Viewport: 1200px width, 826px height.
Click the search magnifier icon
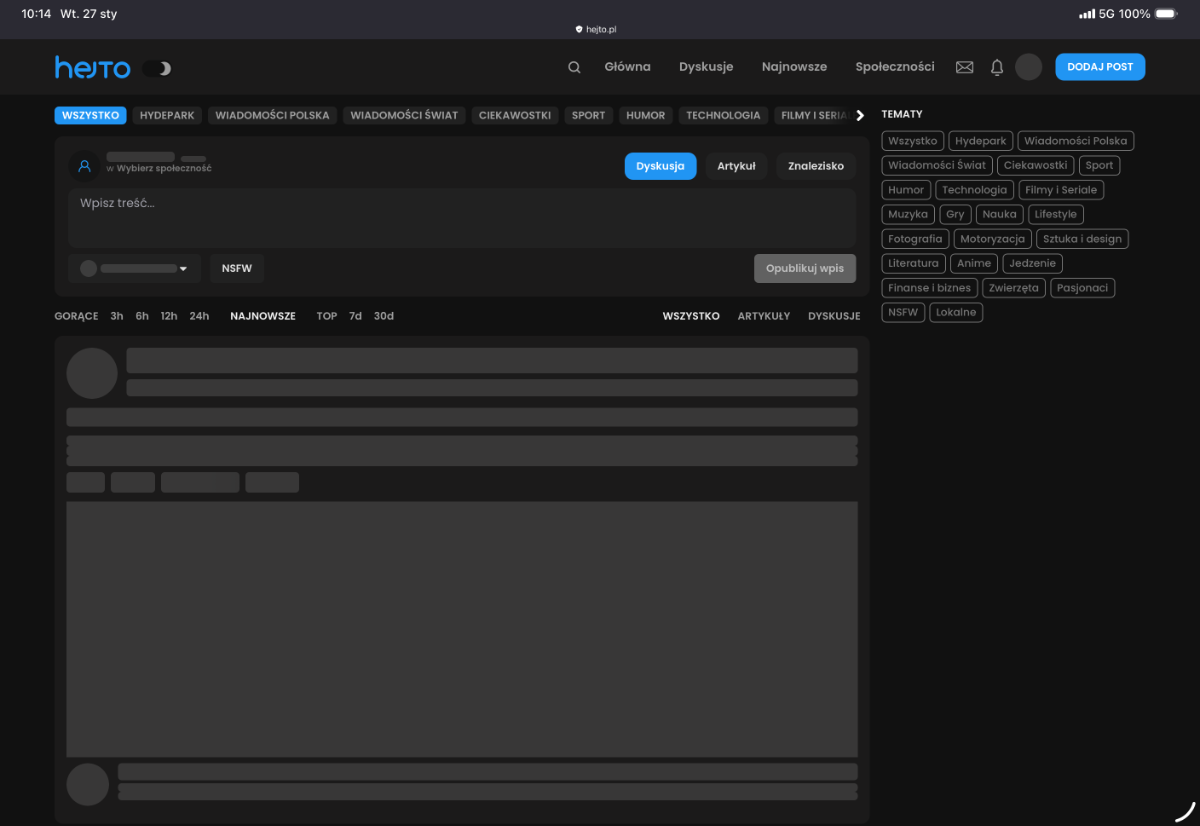click(x=574, y=67)
